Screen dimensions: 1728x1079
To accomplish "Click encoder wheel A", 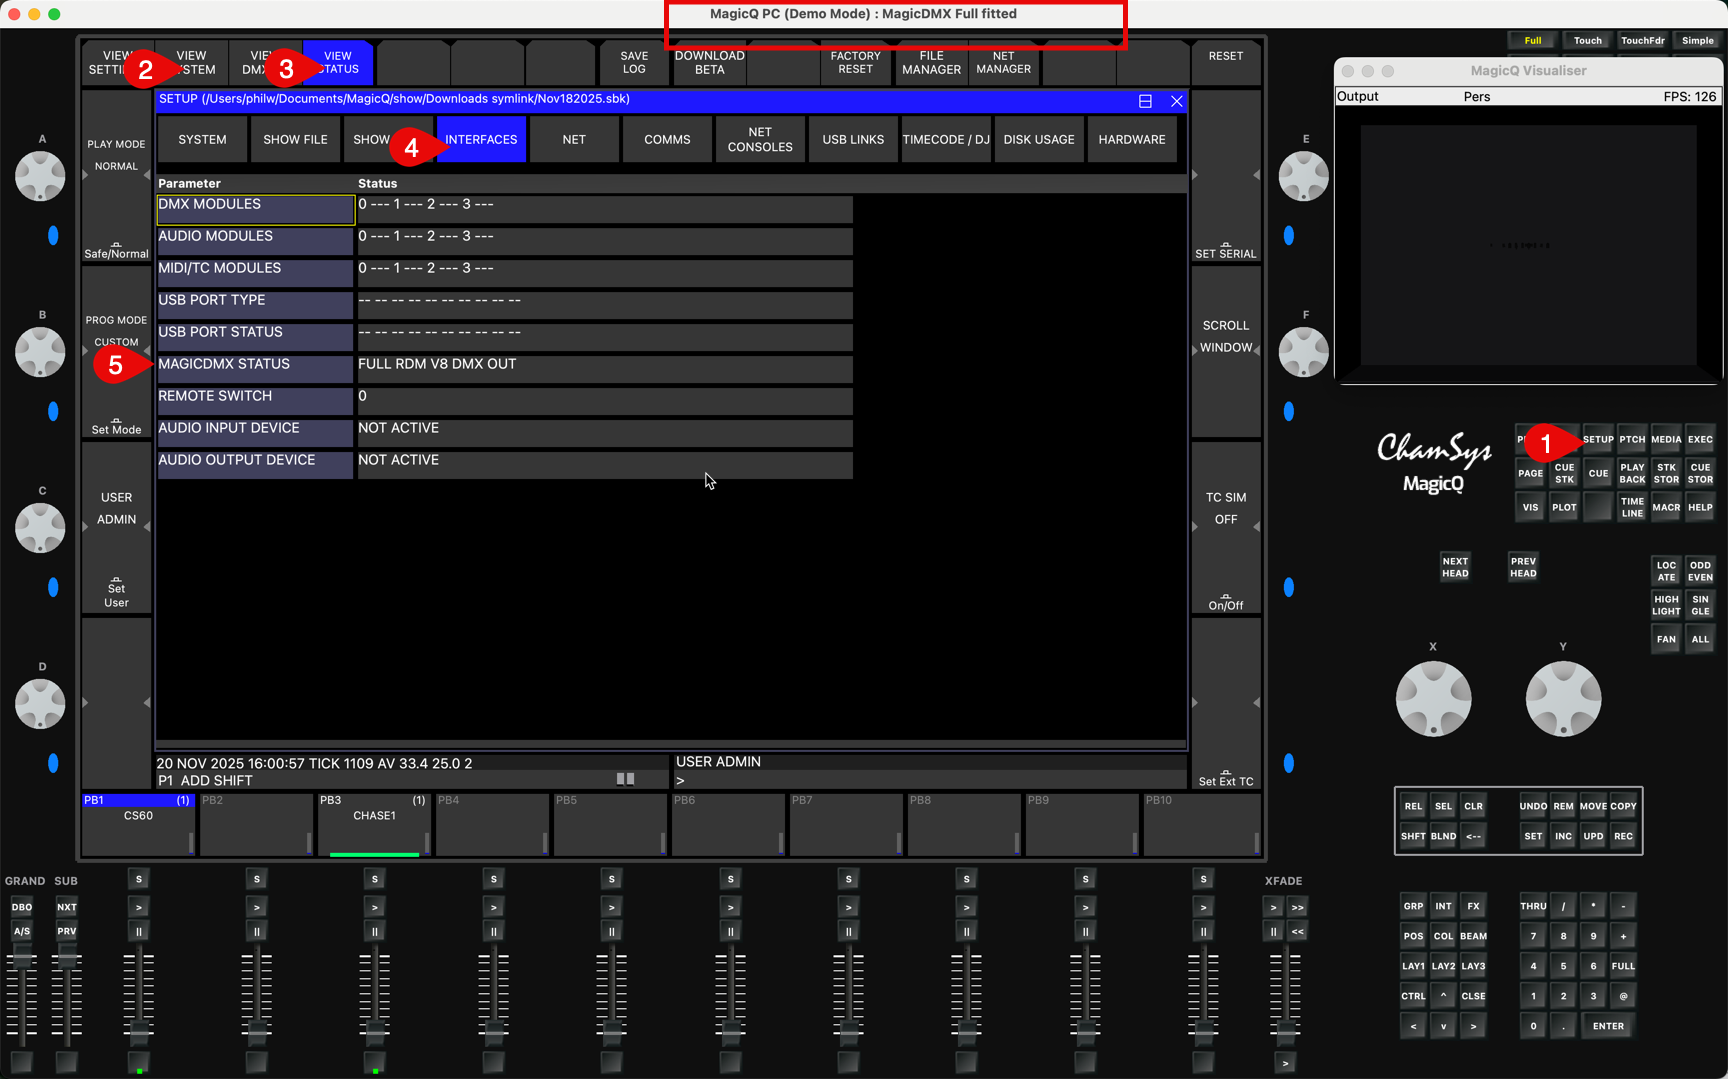I will 40,176.
